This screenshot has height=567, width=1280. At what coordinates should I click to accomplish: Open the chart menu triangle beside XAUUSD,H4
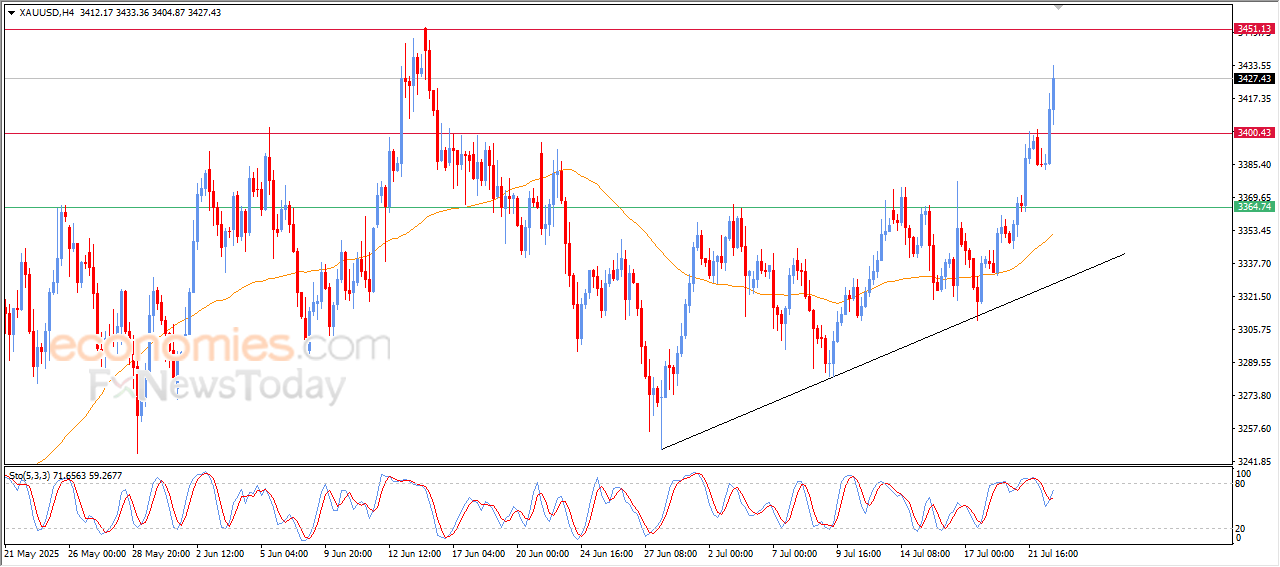click(x=11, y=12)
